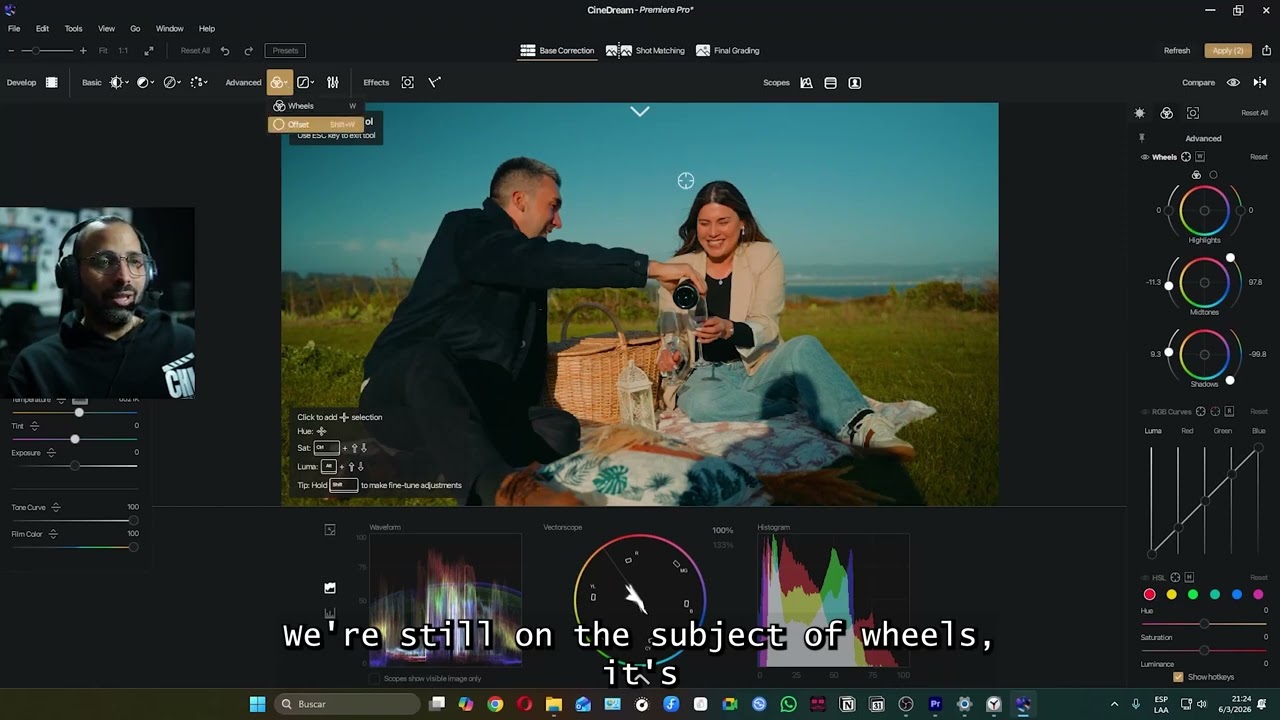The width and height of the screenshot is (1280, 720).
Task: Select the blue HSL color swatch
Action: [1237, 594]
